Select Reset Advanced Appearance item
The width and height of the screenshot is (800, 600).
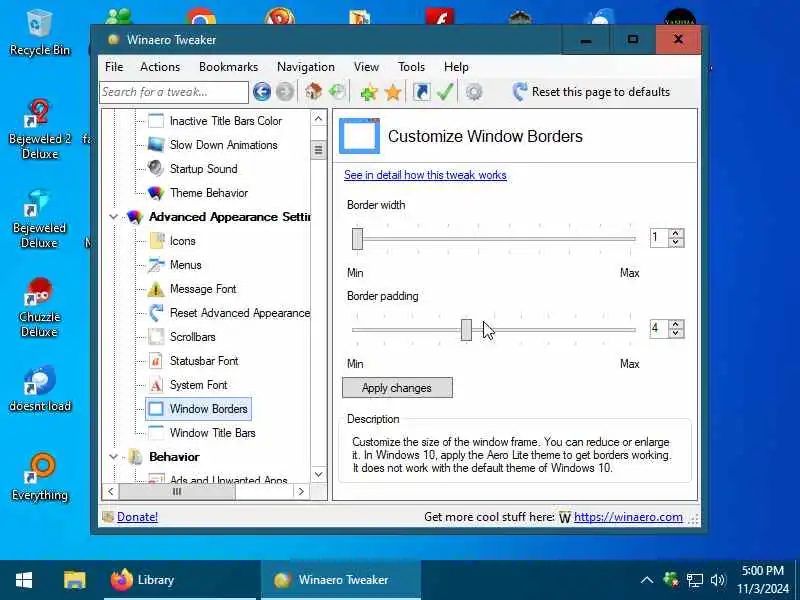pos(239,313)
